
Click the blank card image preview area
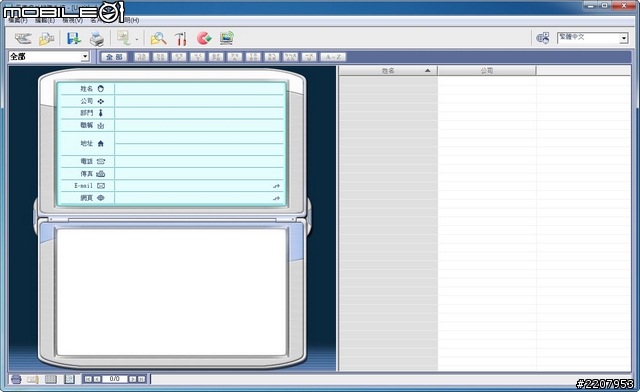click(x=171, y=292)
